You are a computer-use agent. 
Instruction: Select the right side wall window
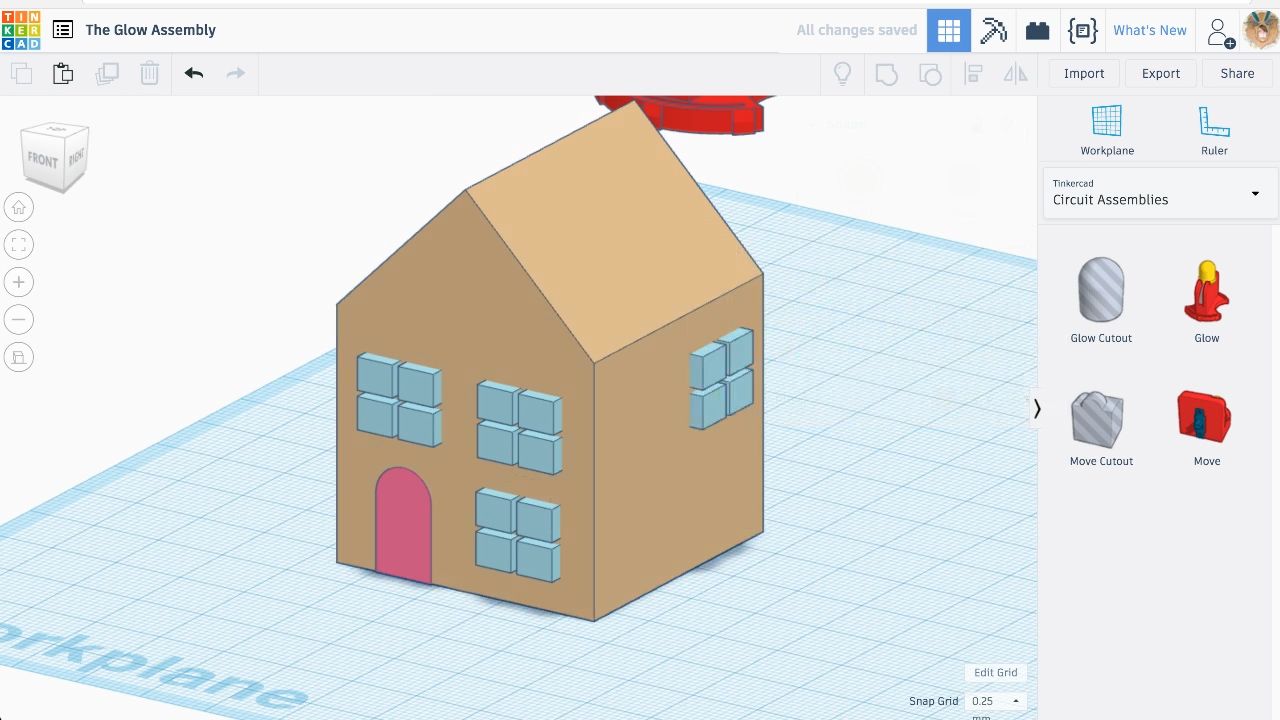click(722, 378)
